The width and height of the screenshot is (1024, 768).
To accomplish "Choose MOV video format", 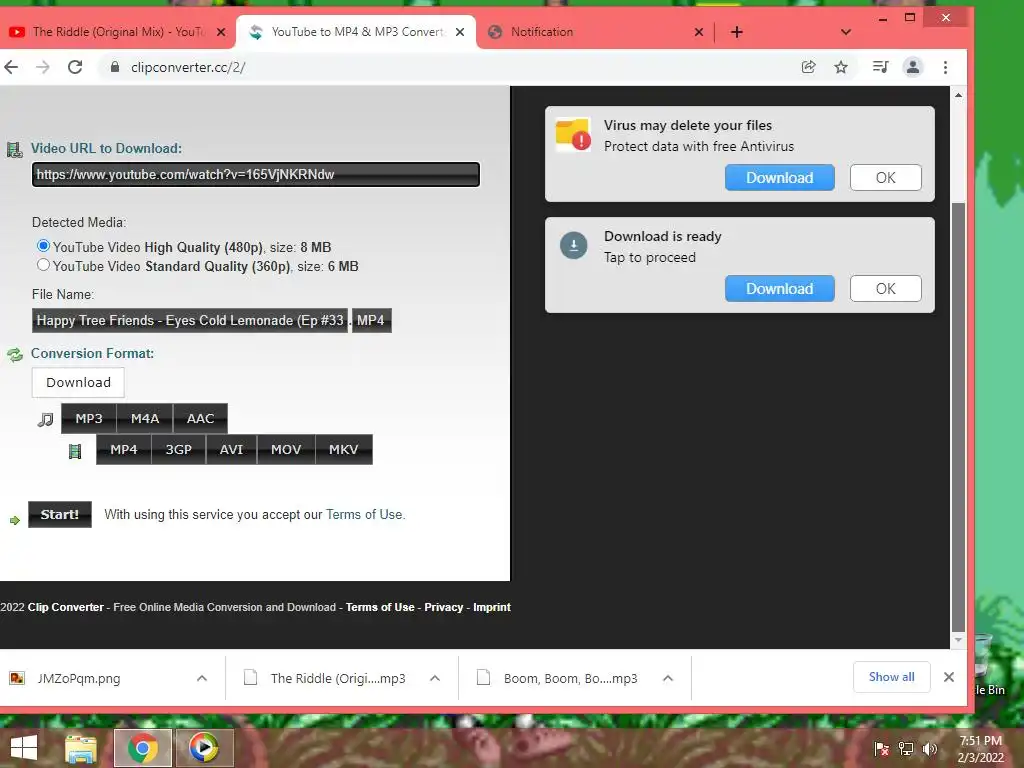I will coord(286,450).
